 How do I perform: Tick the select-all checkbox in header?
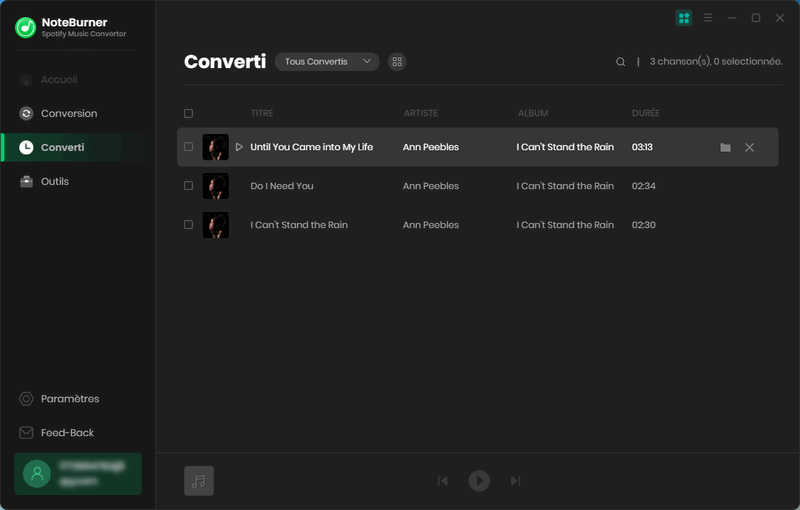[x=188, y=114]
